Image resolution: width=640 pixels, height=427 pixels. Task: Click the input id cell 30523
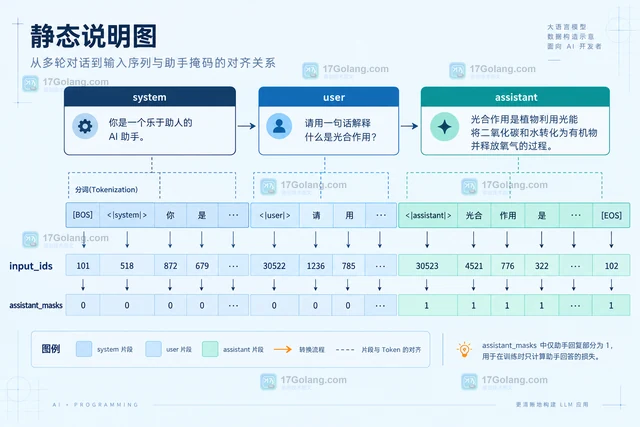coord(427,266)
